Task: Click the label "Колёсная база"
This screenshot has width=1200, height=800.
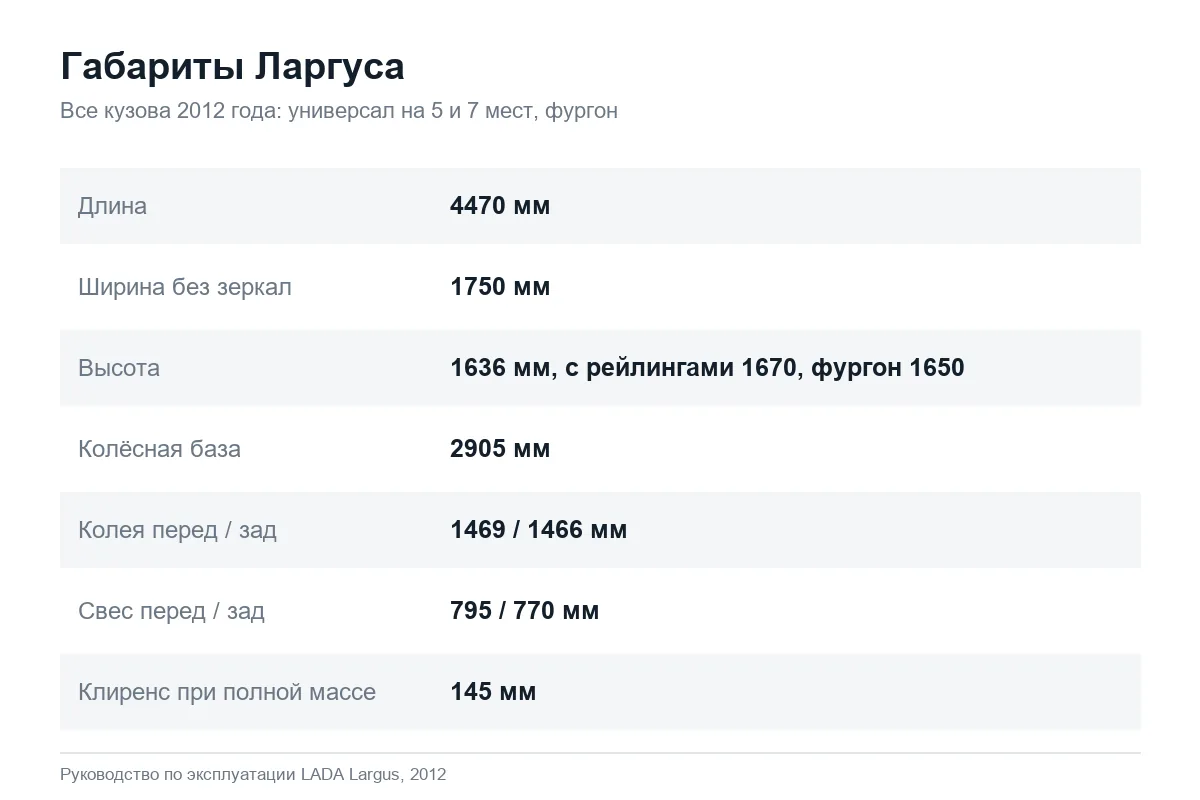Action: tap(159, 449)
